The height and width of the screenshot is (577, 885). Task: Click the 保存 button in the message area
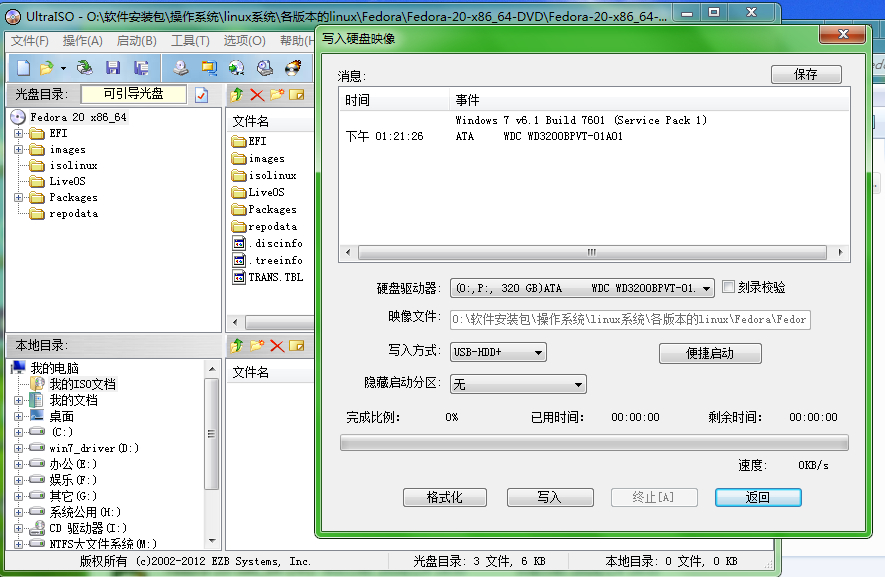[x=806, y=75]
